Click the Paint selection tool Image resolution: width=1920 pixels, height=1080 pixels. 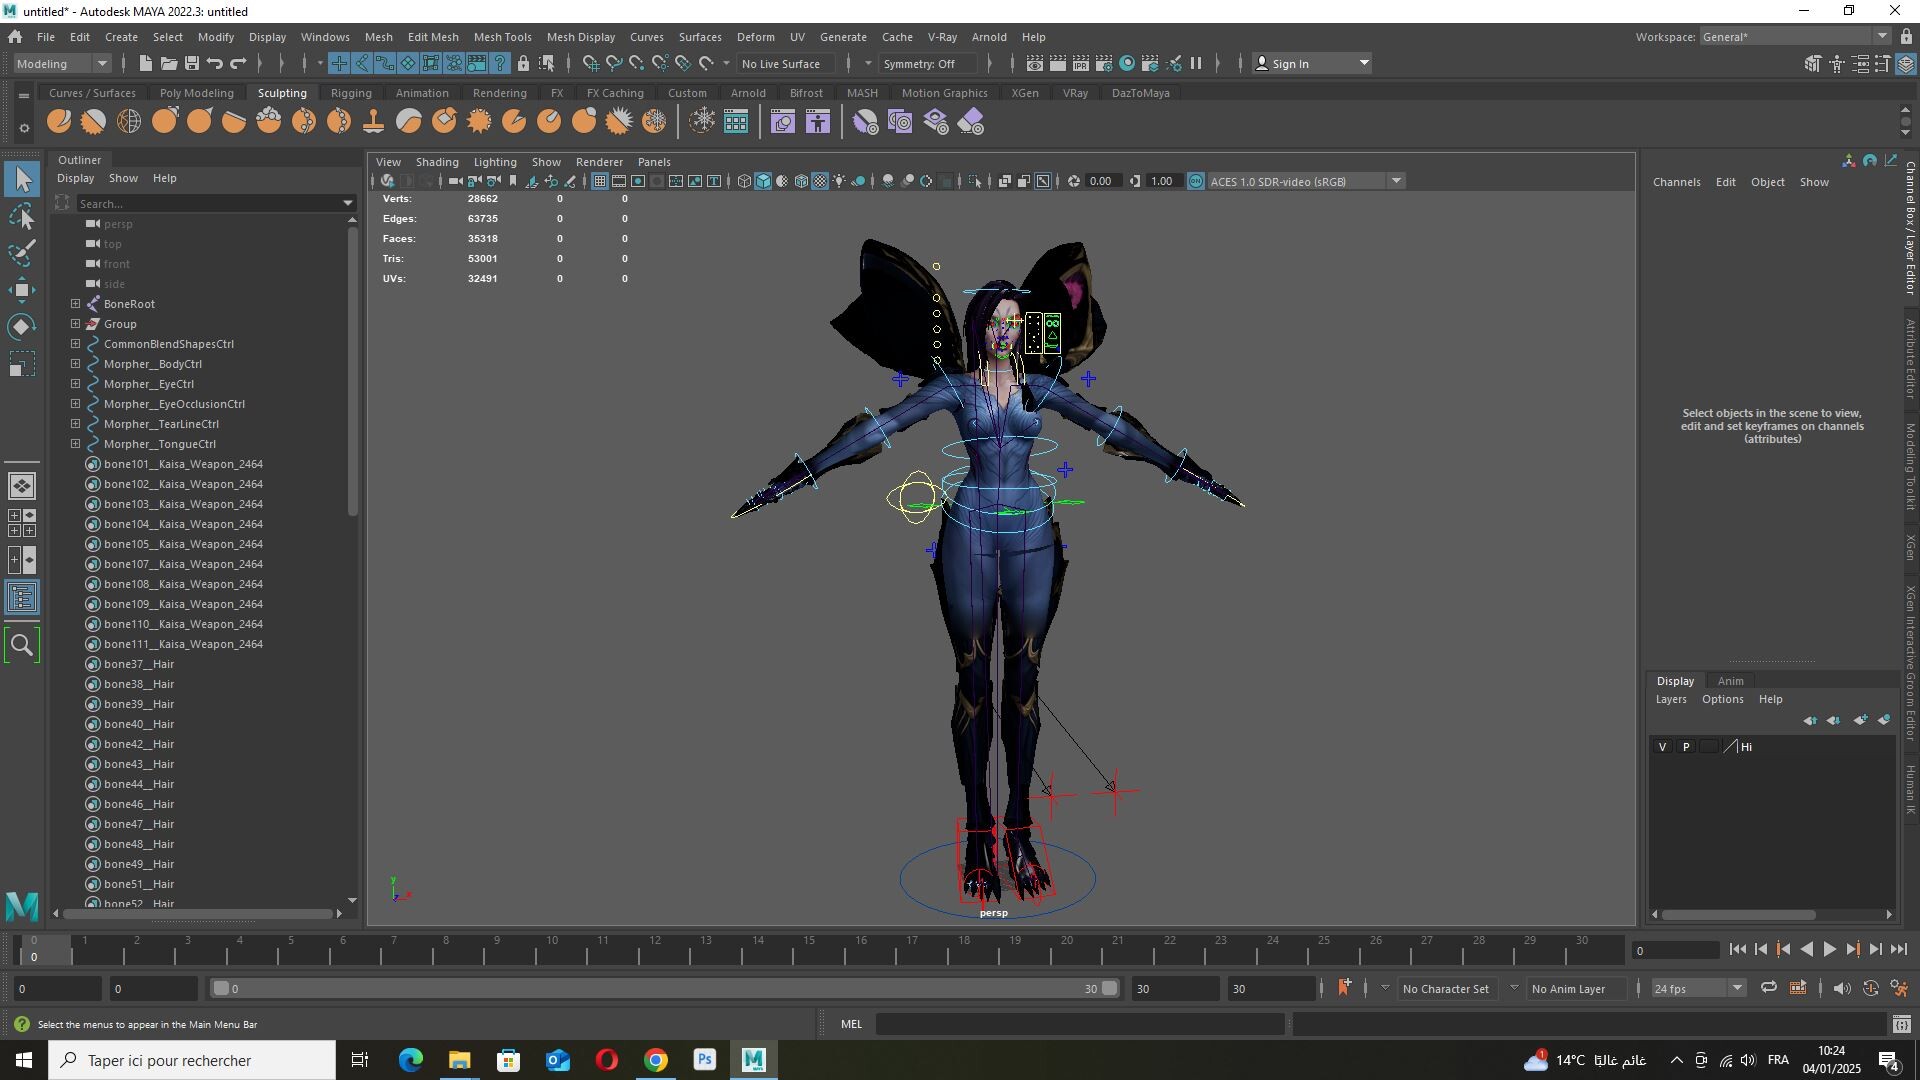coord(22,253)
